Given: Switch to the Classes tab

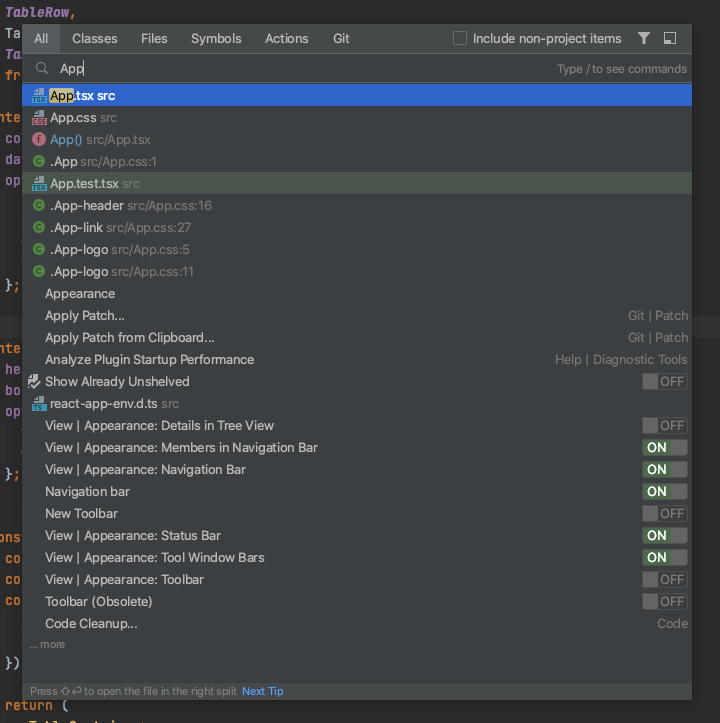Looking at the screenshot, I should pyautogui.click(x=95, y=38).
